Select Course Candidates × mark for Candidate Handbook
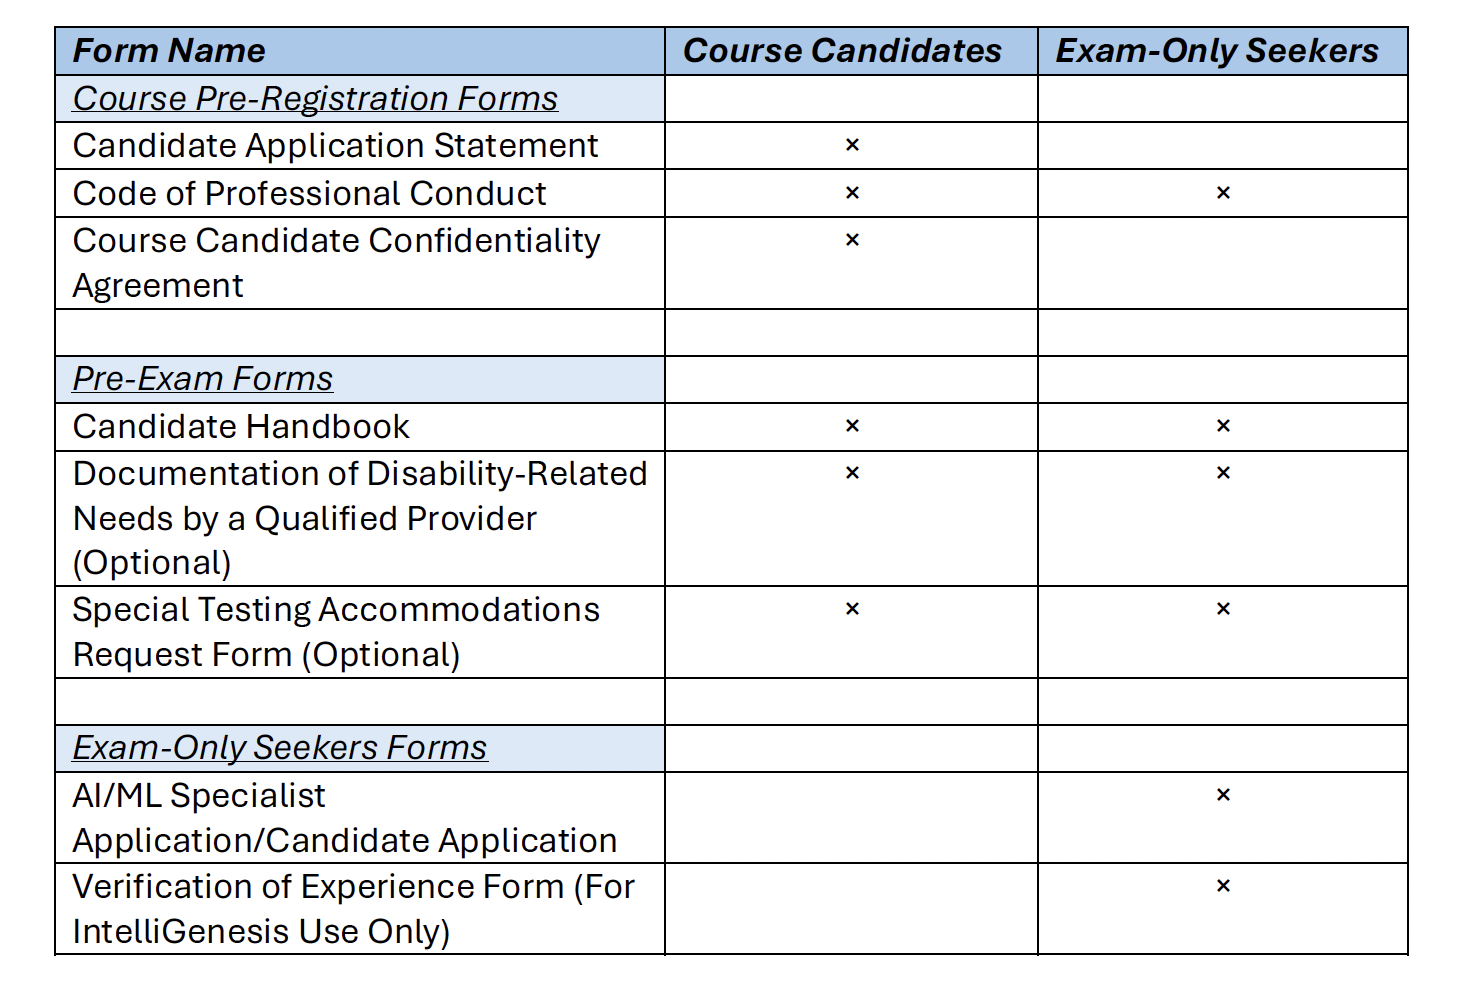1482x998 pixels. click(852, 427)
